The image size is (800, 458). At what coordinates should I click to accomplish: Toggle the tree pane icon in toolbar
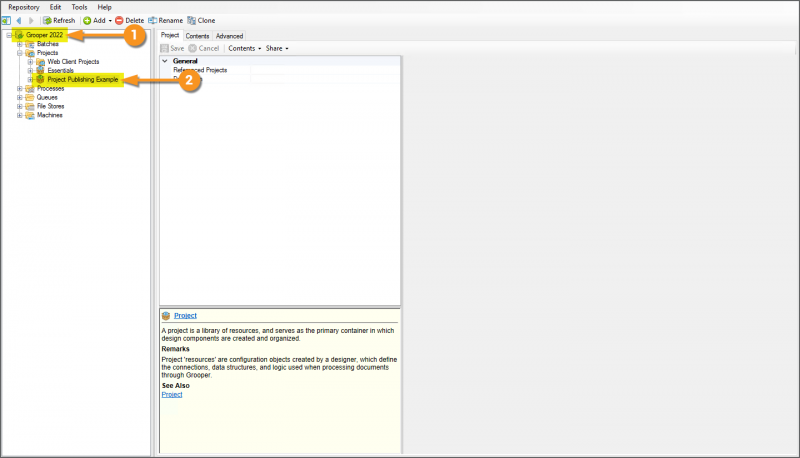(6, 20)
